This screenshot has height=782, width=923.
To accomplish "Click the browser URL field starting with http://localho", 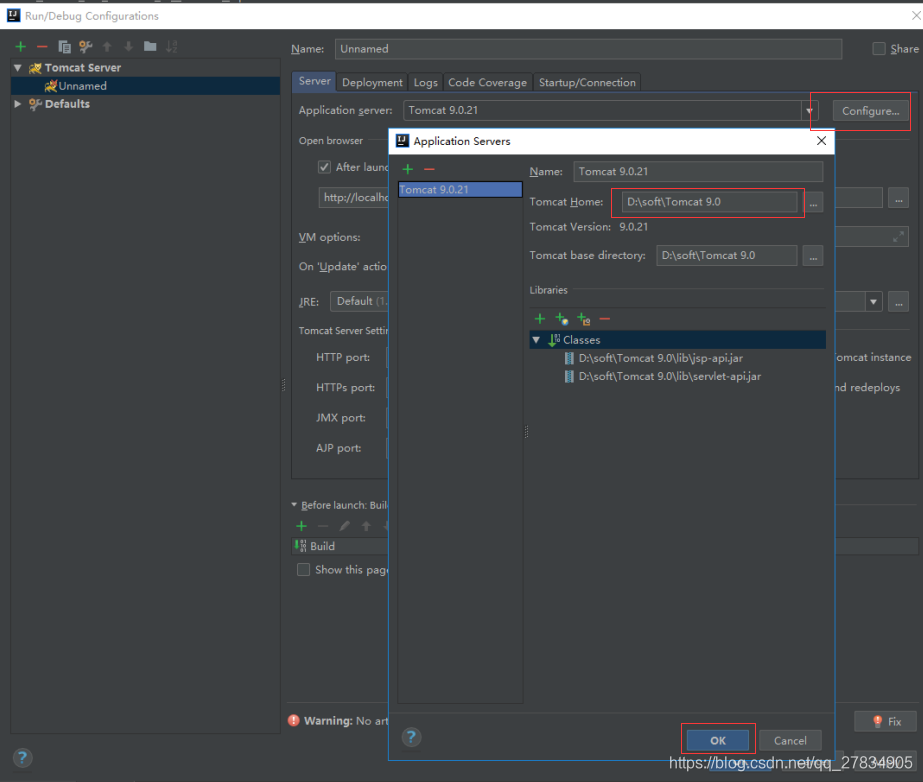I will [354, 197].
